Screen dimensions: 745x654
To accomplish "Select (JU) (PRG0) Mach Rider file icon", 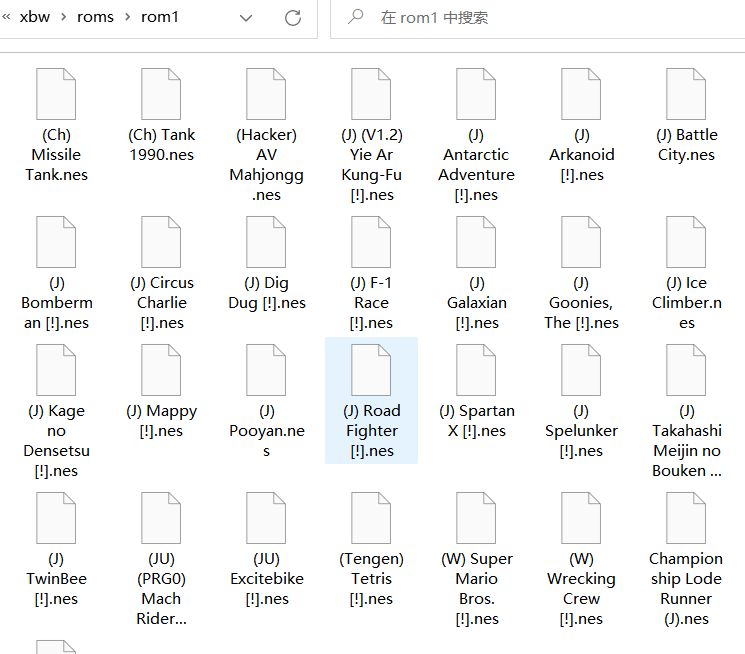I will [x=161, y=518].
